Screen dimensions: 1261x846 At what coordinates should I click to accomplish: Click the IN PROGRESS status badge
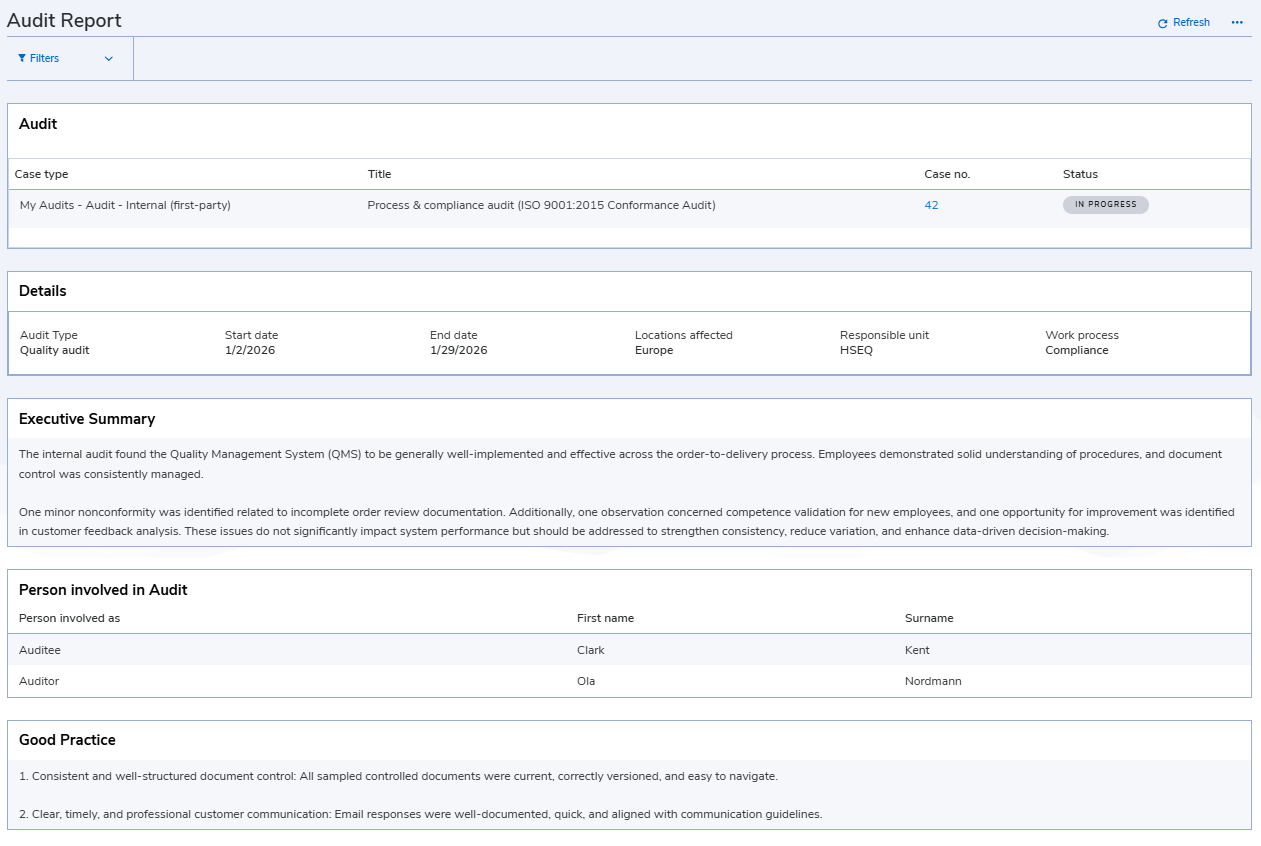pos(1105,204)
